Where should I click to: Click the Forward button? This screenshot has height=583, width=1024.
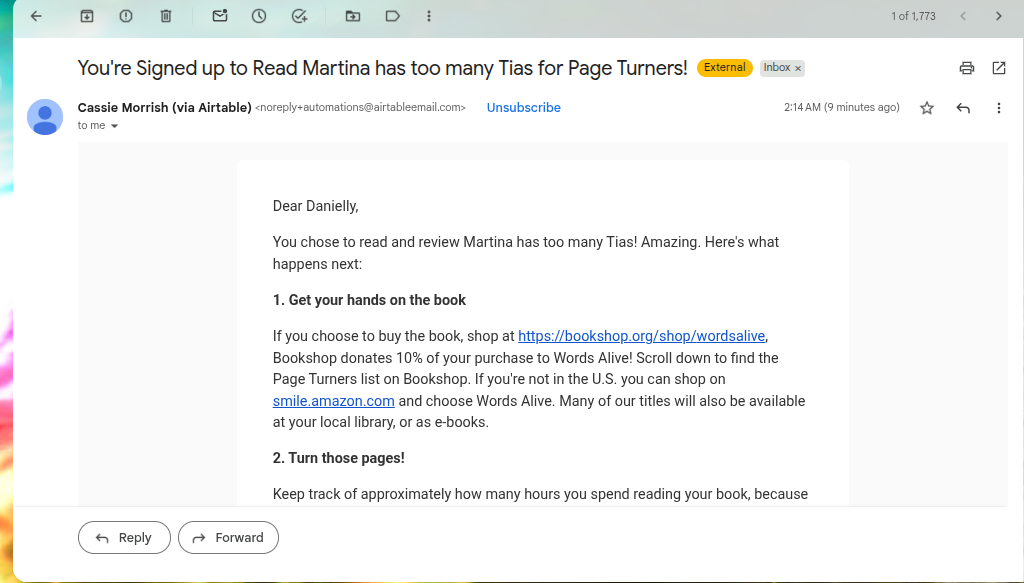pyautogui.click(x=228, y=537)
